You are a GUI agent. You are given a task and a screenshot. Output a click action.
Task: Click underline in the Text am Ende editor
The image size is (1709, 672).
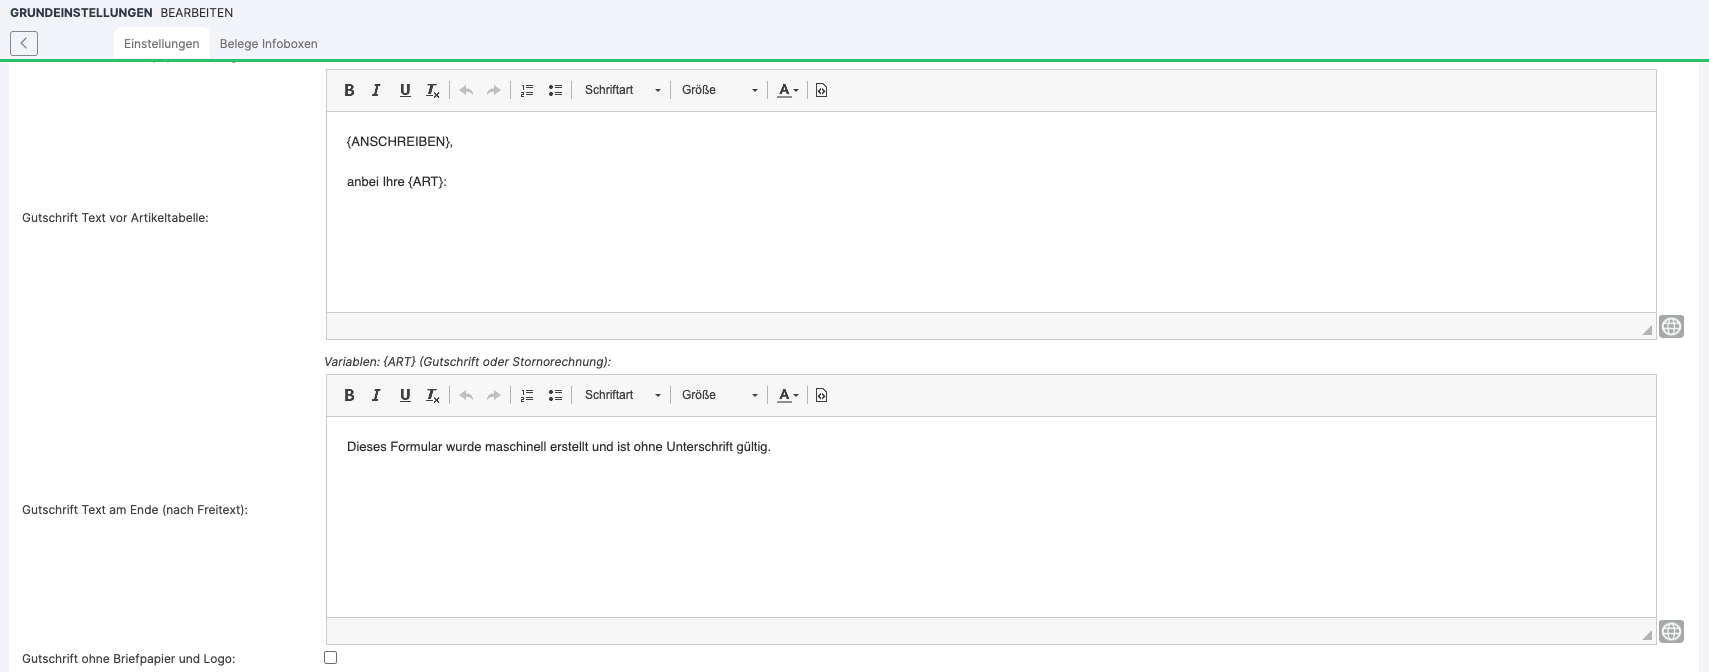405,395
